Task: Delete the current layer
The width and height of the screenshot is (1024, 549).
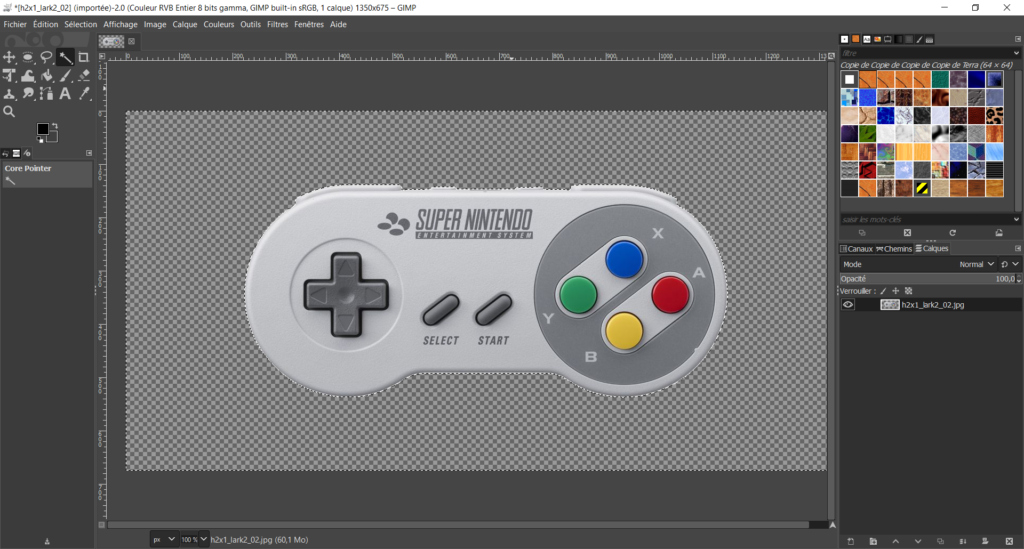Action: coord(1009,541)
